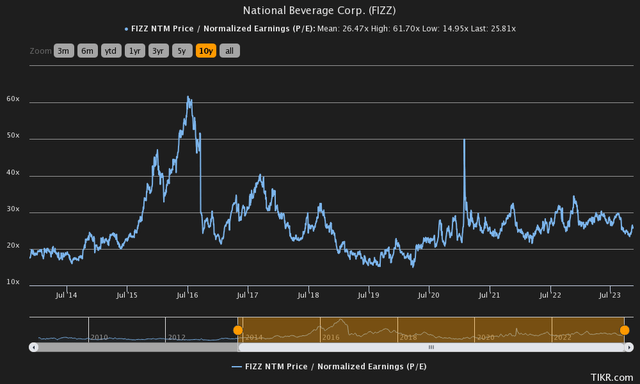The width and height of the screenshot is (640, 384).
Task: Select the all zoom range
Action: 229,51
